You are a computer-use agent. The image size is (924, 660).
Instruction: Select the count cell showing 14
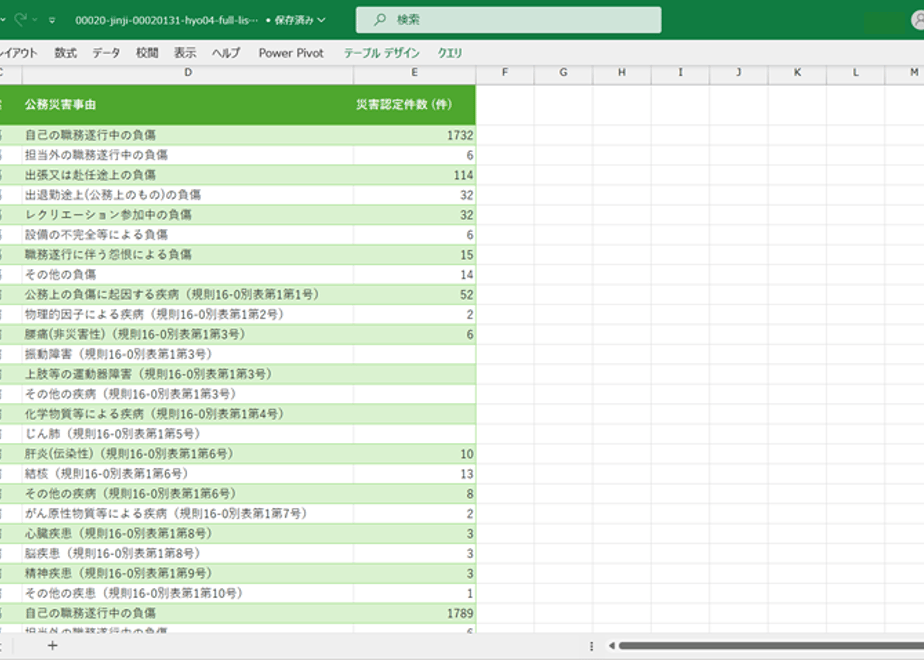(414, 275)
